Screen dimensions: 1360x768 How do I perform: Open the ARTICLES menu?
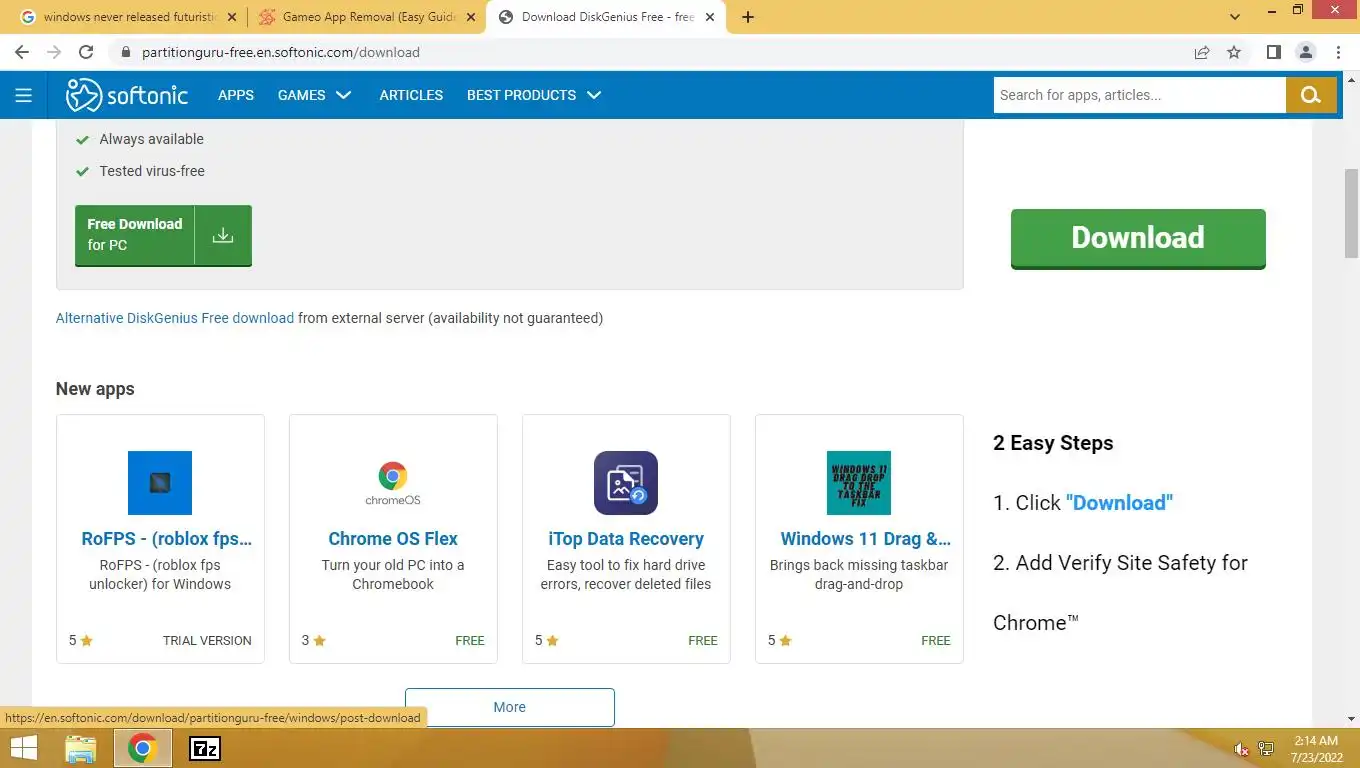pyautogui.click(x=411, y=95)
